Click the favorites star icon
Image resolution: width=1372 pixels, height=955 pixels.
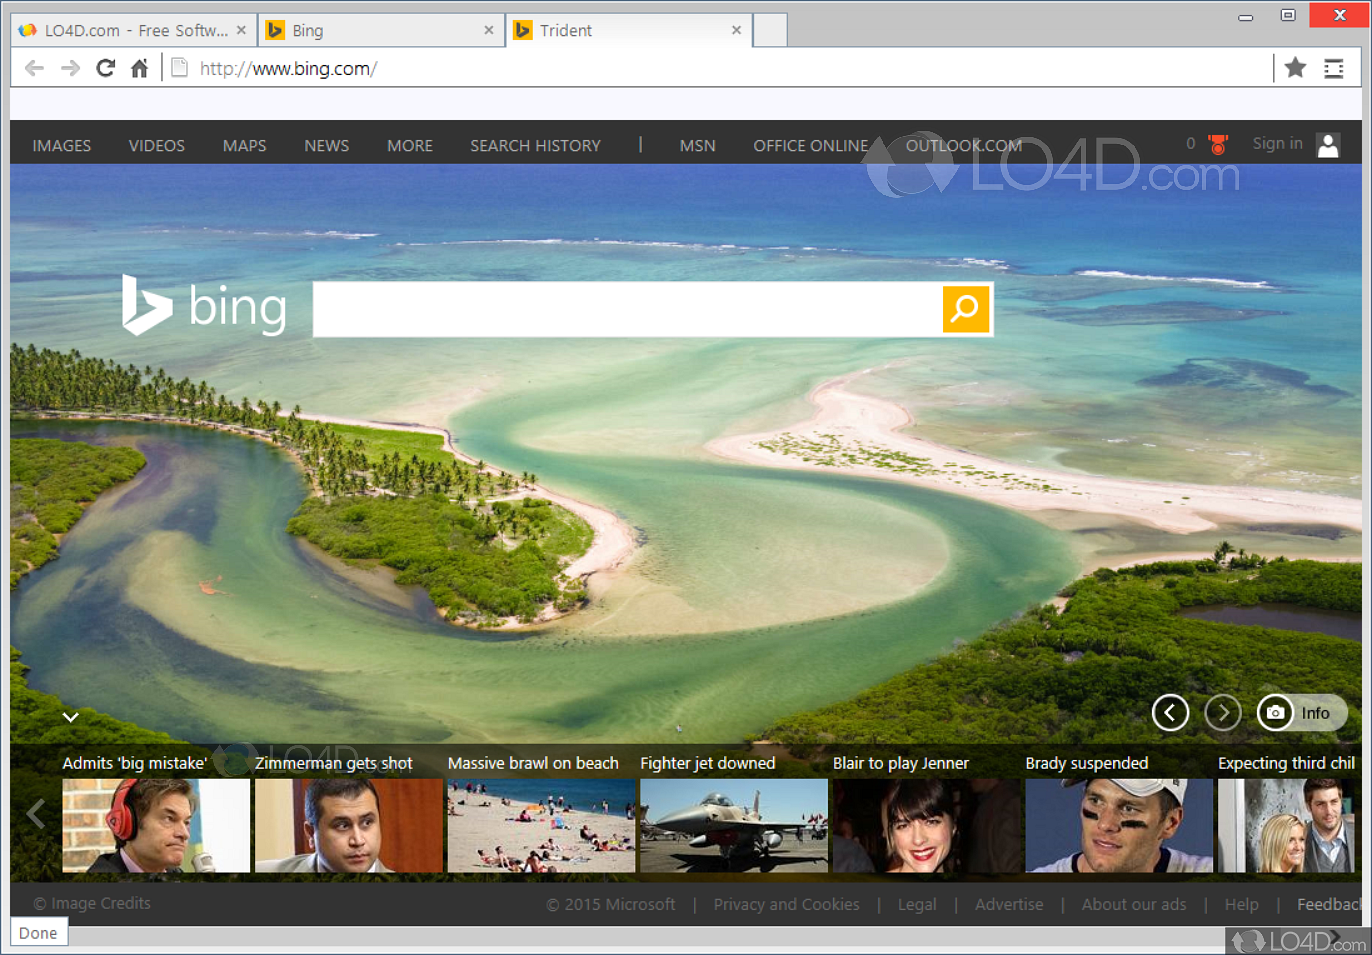pyautogui.click(x=1294, y=68)
